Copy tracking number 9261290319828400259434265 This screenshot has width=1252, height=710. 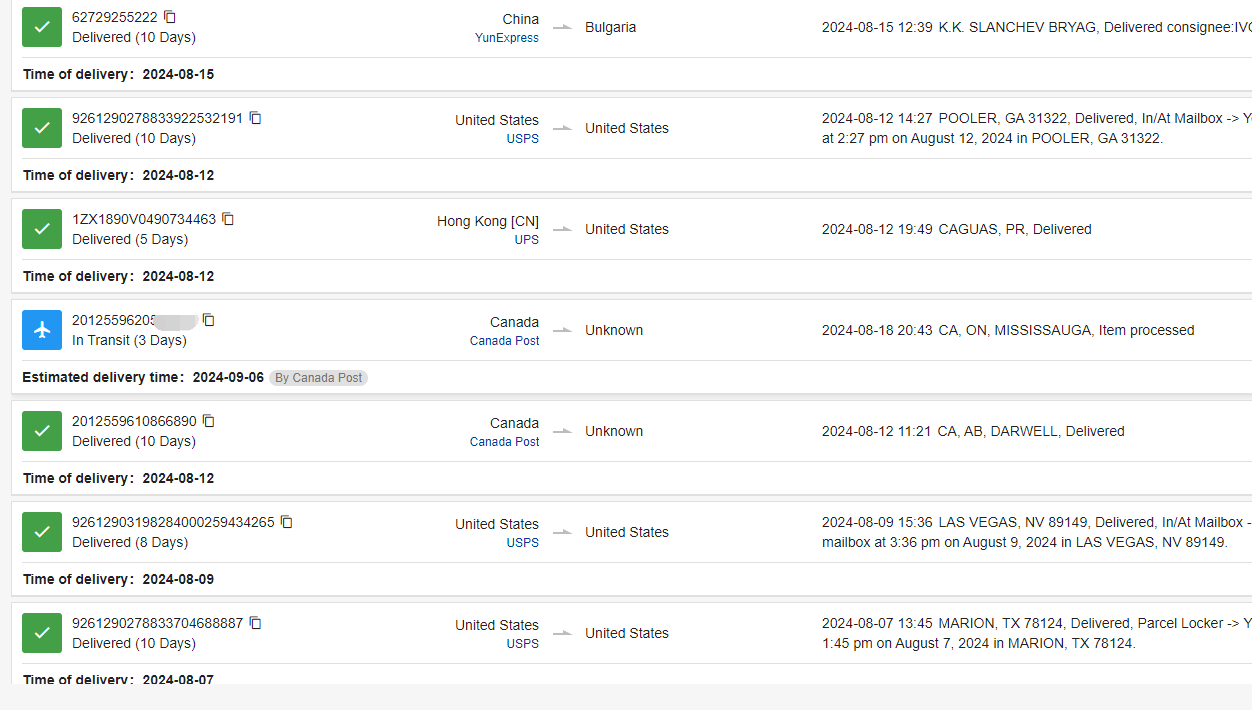tap(287, 522)
